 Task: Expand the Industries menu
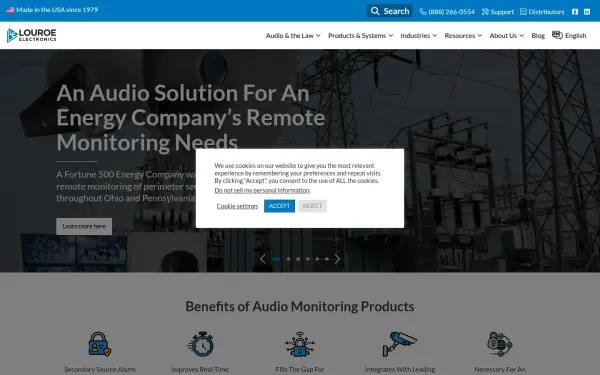(419, 36)
